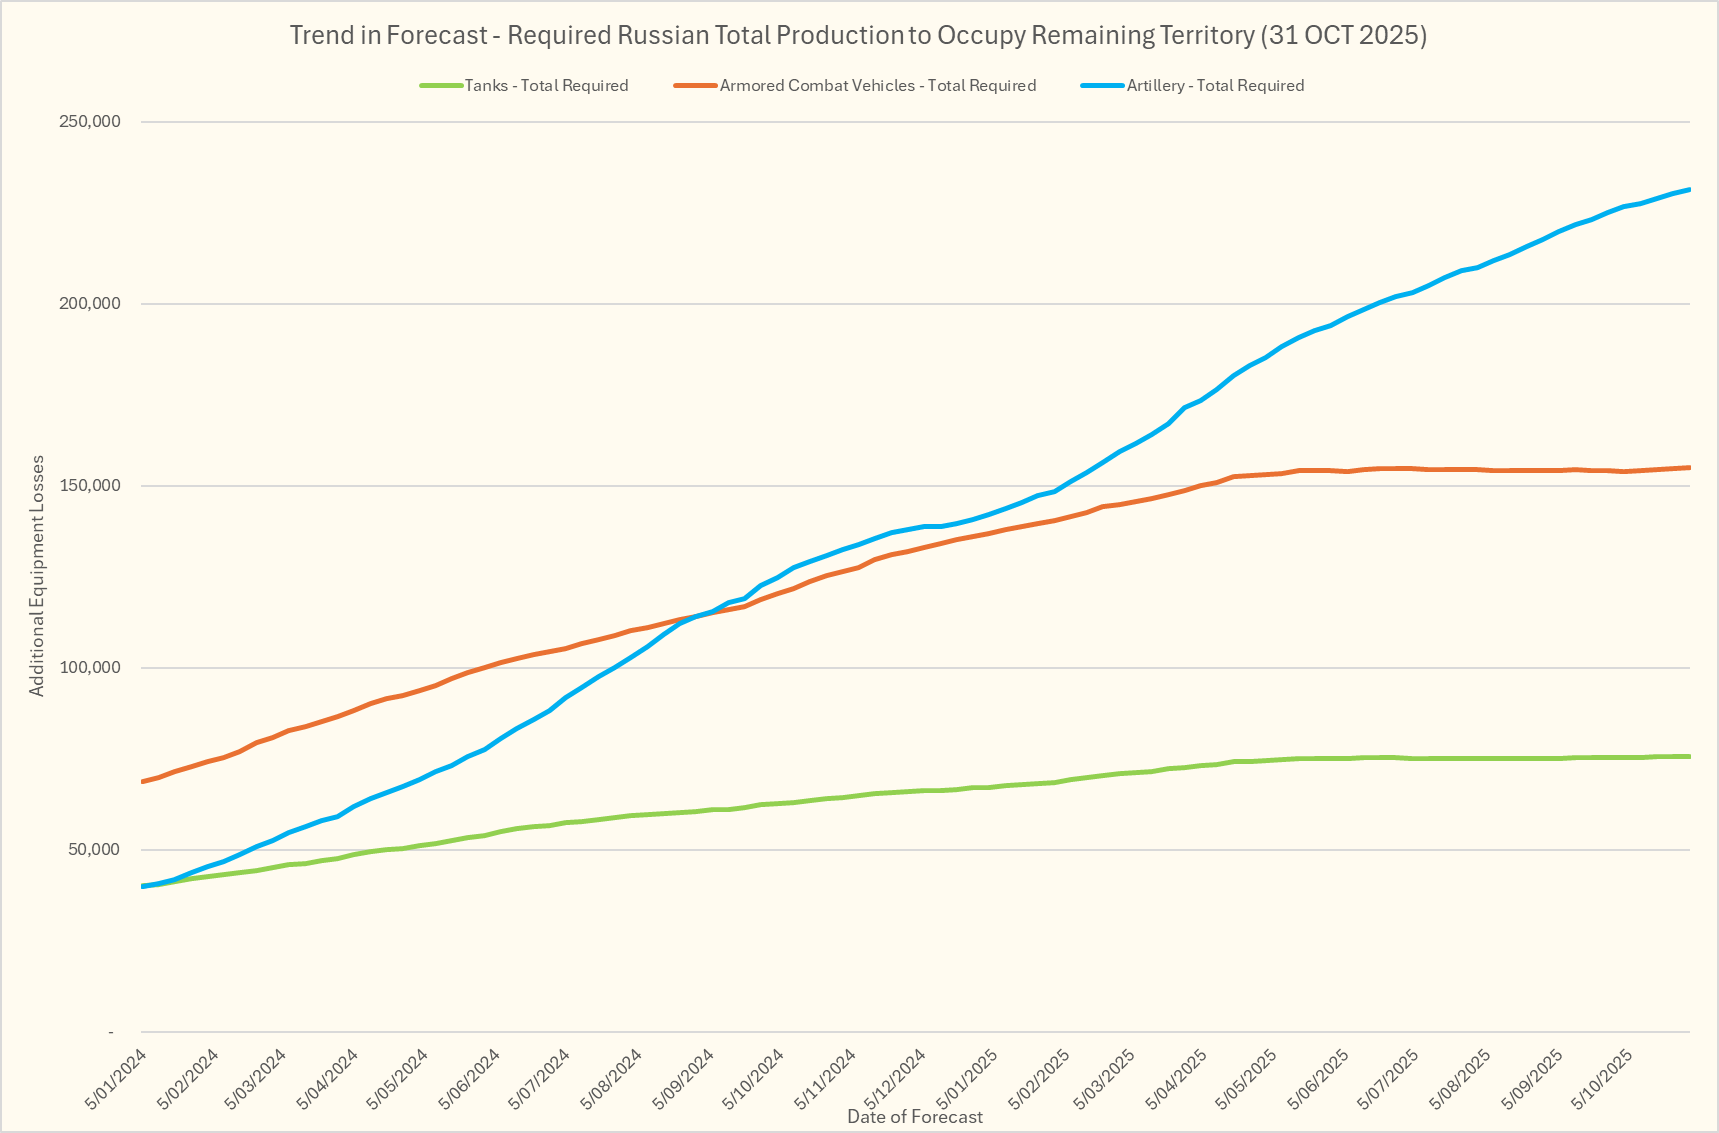Select the orange Armored Combat Vehicles legend marker
The image size is (1719, 1133).
(x=695, y=86)
